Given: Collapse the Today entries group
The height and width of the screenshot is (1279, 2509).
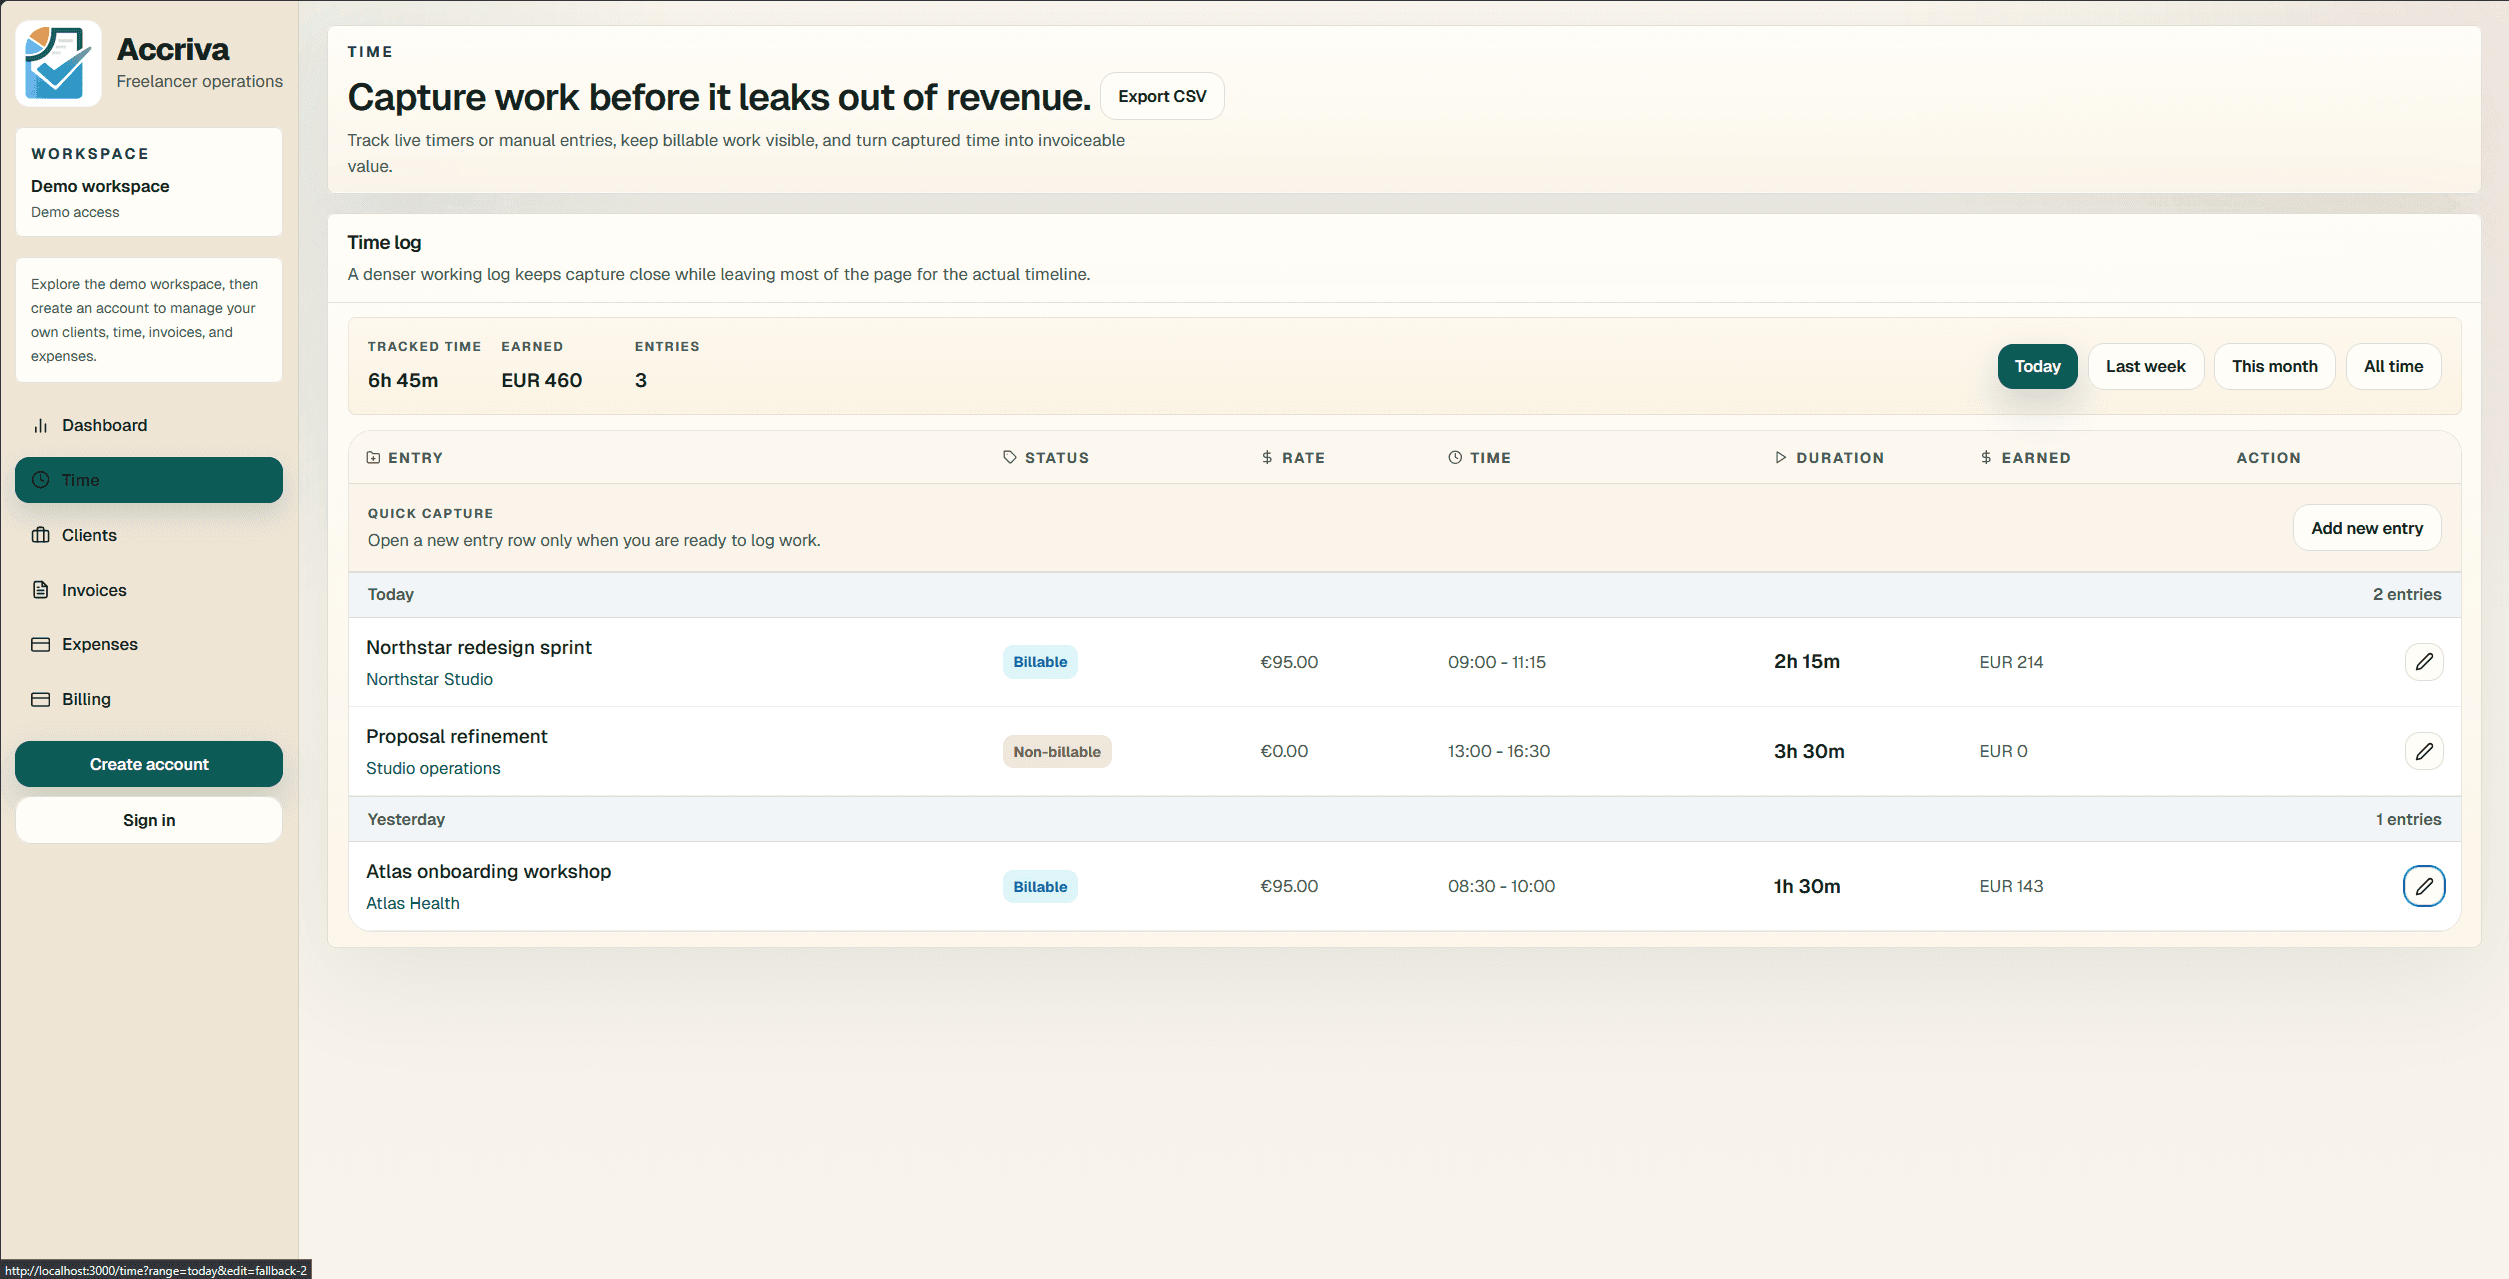Looking at the screenshot, I should point(390,594).
